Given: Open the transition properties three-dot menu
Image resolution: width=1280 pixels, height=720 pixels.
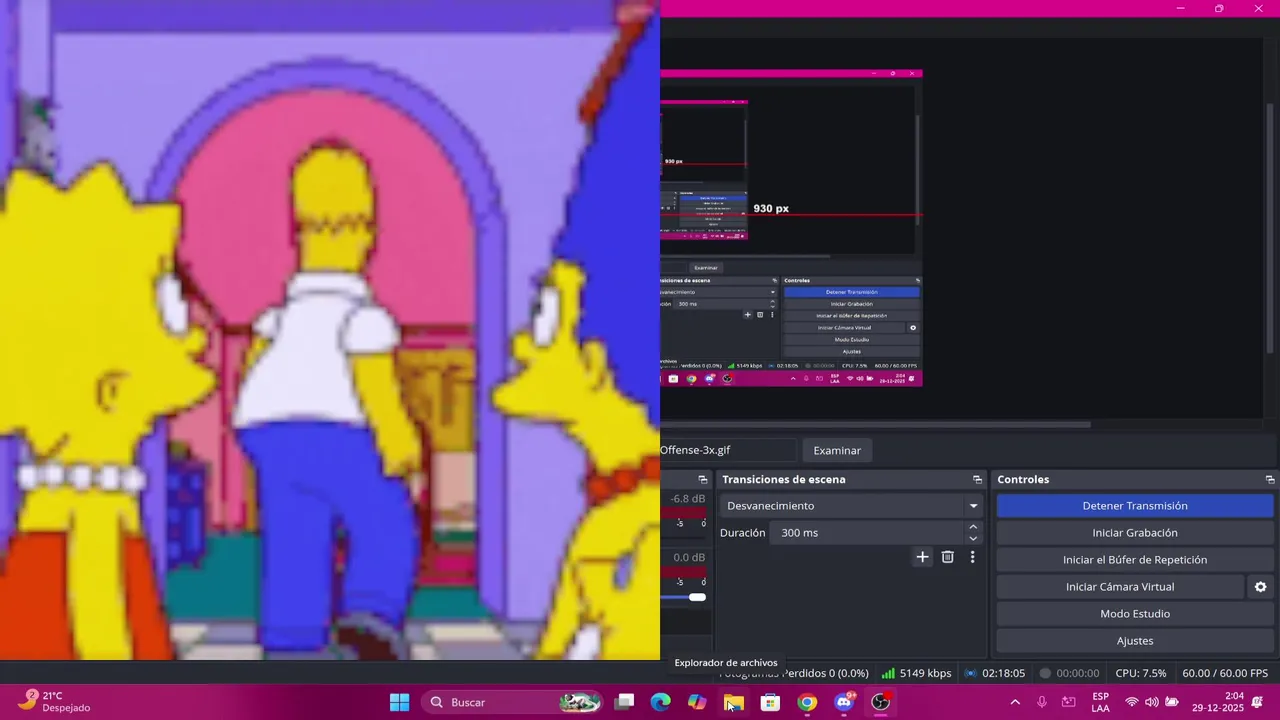Looking at the screenshot, I should 972,557.
